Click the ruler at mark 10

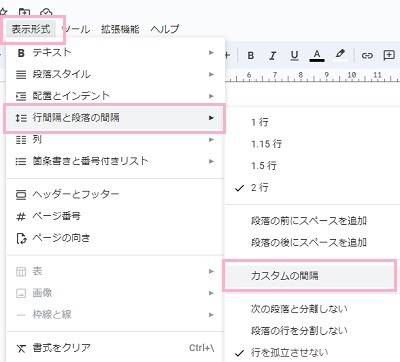[x=352, y=75]
